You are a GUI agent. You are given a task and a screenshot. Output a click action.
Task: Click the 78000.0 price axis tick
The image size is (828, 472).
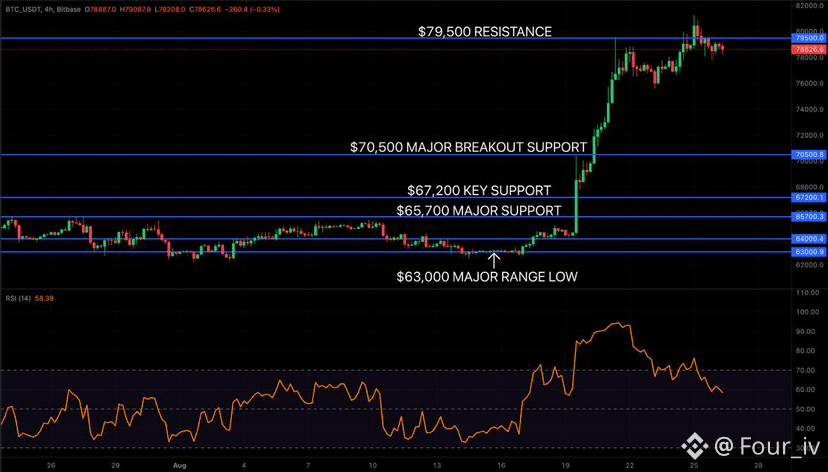810,58
